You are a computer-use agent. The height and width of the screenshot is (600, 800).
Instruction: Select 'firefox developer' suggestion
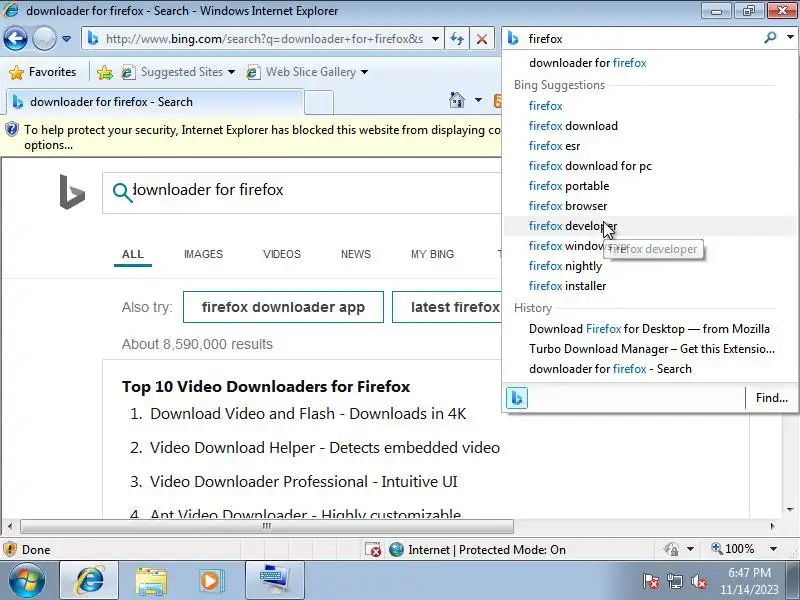point(649,226)
